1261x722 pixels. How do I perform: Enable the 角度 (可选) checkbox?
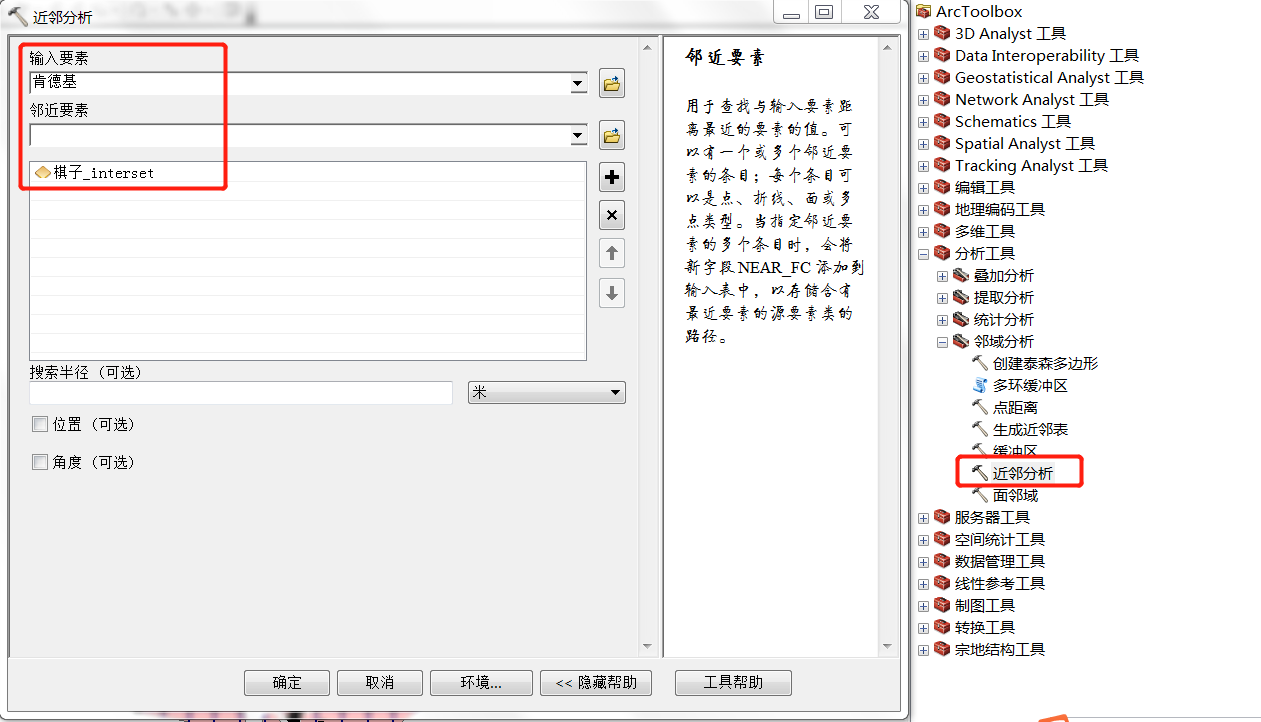point(40,462)
